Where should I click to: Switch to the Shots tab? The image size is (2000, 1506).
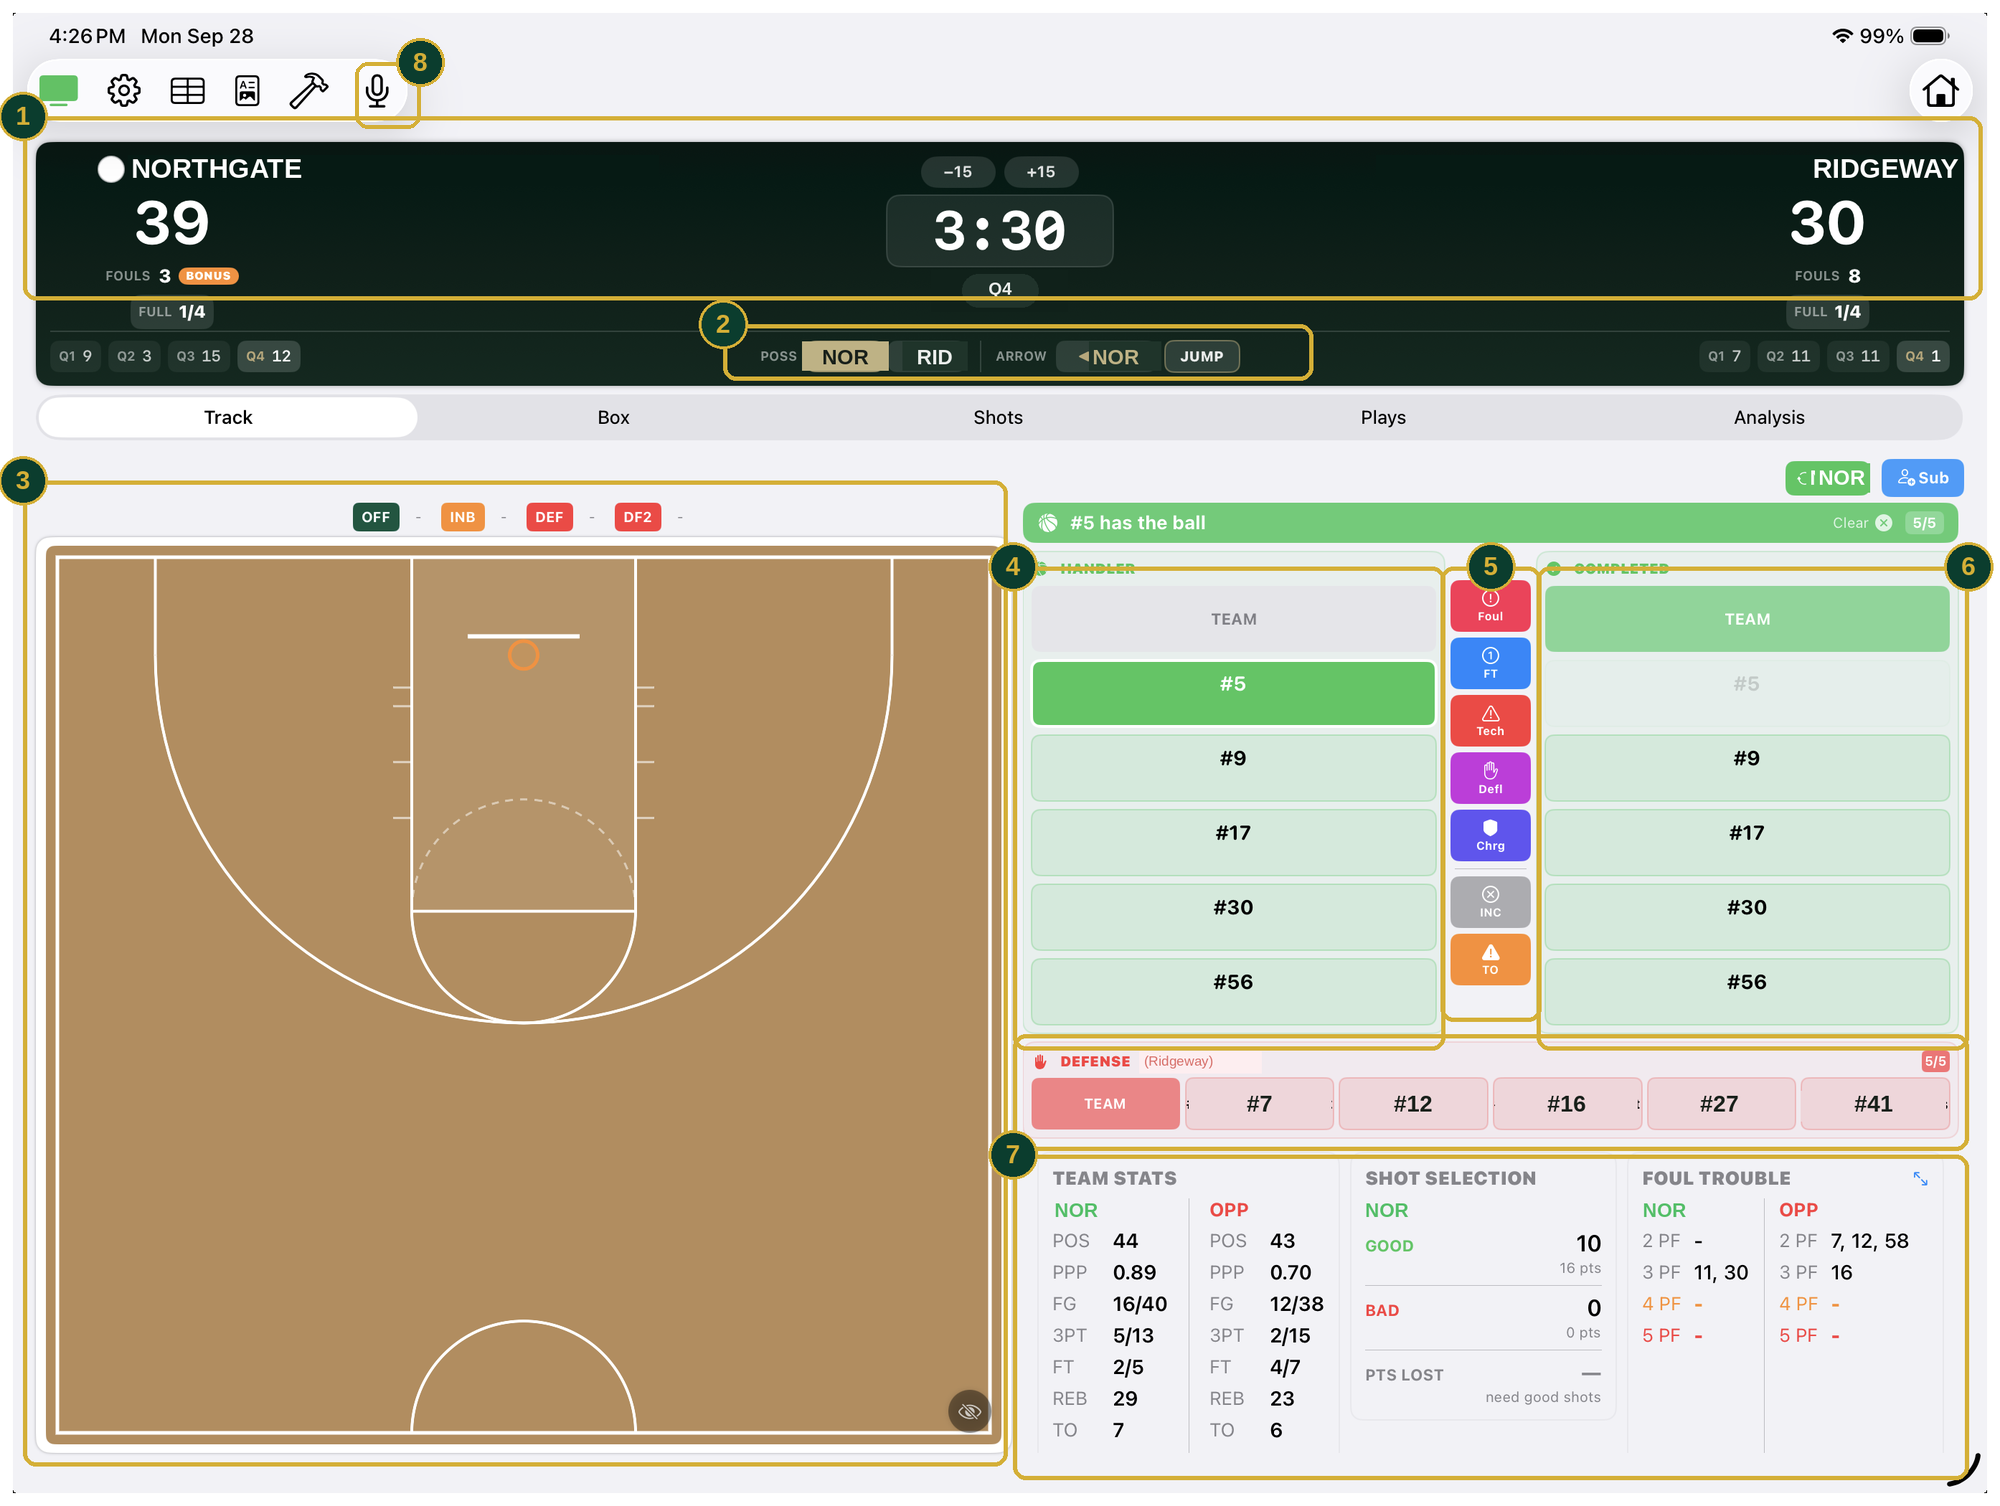point(998,418)
